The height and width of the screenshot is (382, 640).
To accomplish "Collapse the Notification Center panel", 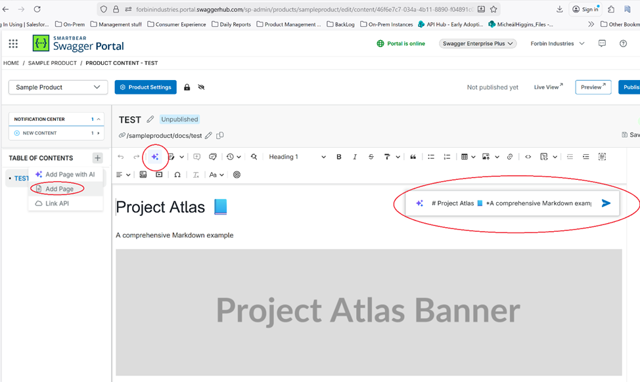I will point(98,119).
